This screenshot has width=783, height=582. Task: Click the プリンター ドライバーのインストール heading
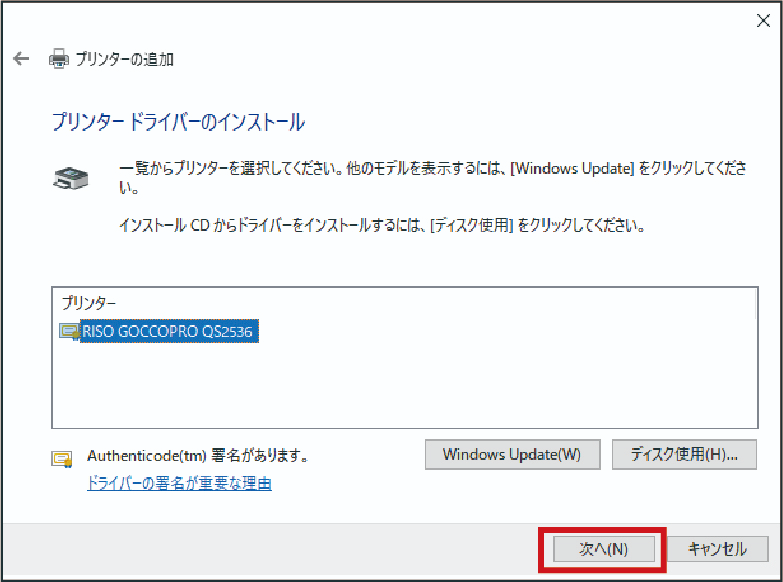(x=178, y=123)
